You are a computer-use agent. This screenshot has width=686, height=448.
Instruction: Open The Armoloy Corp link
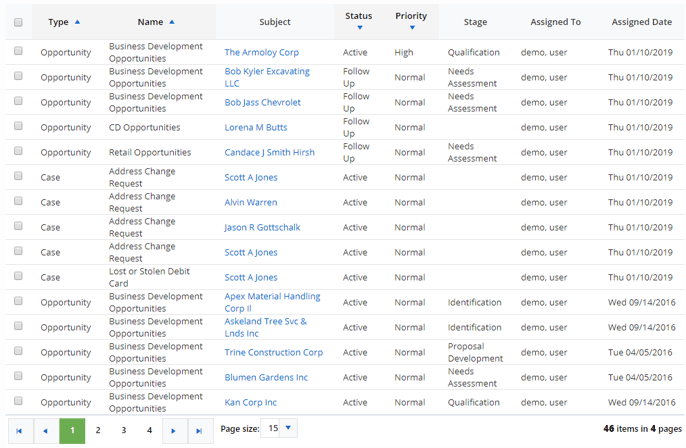tap(262, 52)
